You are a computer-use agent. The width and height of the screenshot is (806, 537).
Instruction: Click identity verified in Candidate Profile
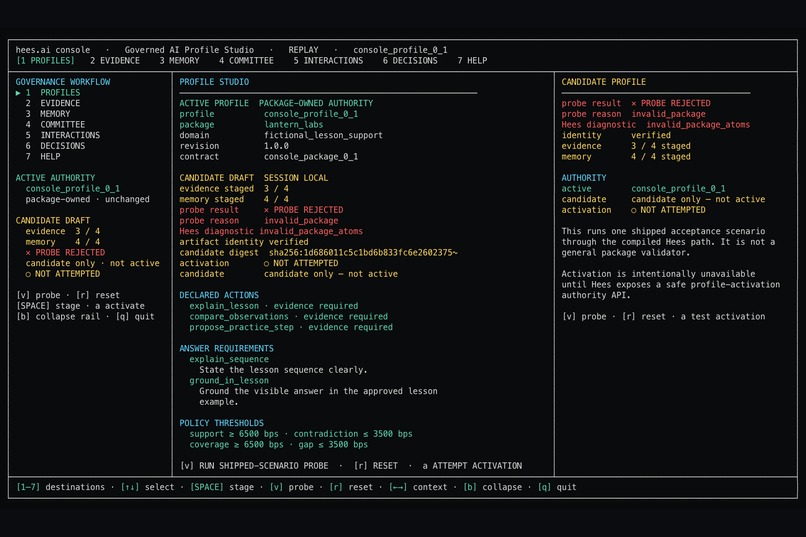pyautogui.click(x=616, y=135)
